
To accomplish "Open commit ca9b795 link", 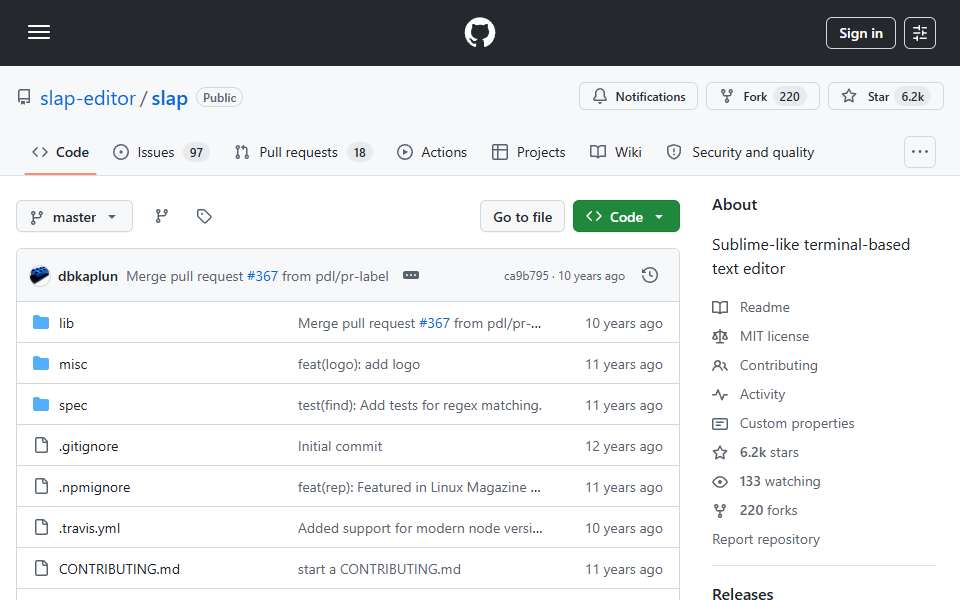I will click(x=526, y=276).
